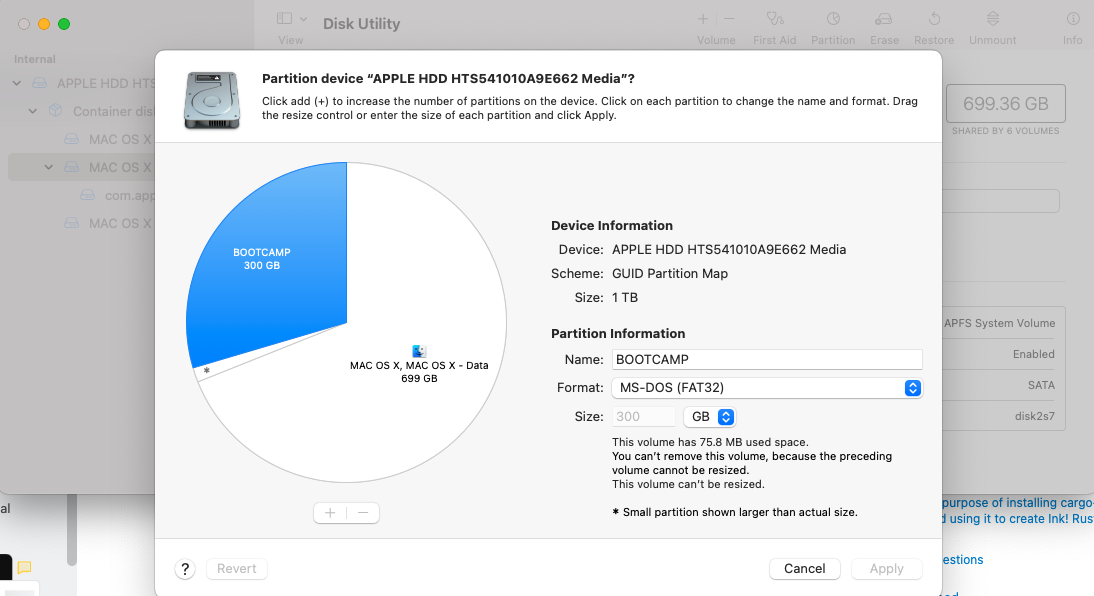Click the SATA connection value
This screenshot has width=1094, height=596.
[1041, 385]
